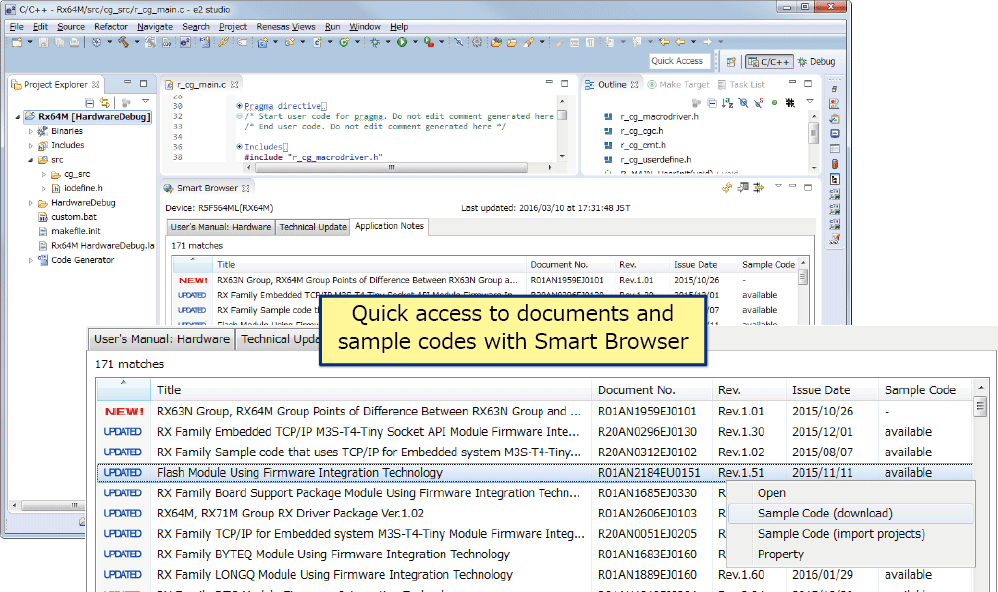Collapse the src folder node
998x592 pixels.
(30, 159)
